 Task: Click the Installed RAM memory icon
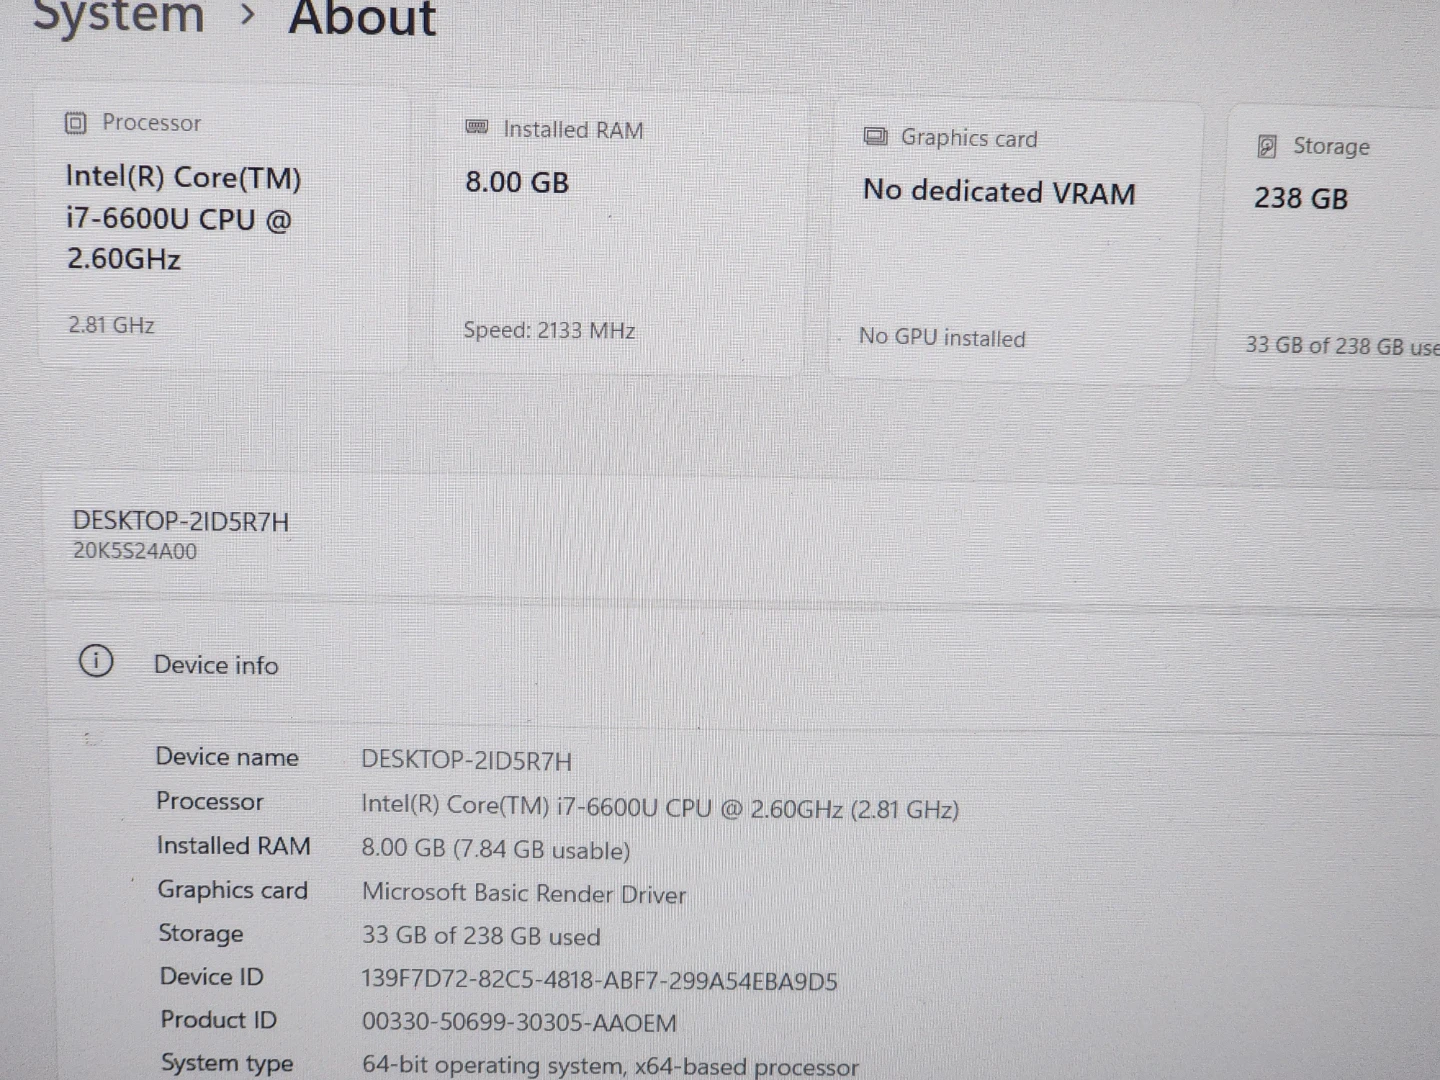tap(477, 127)
